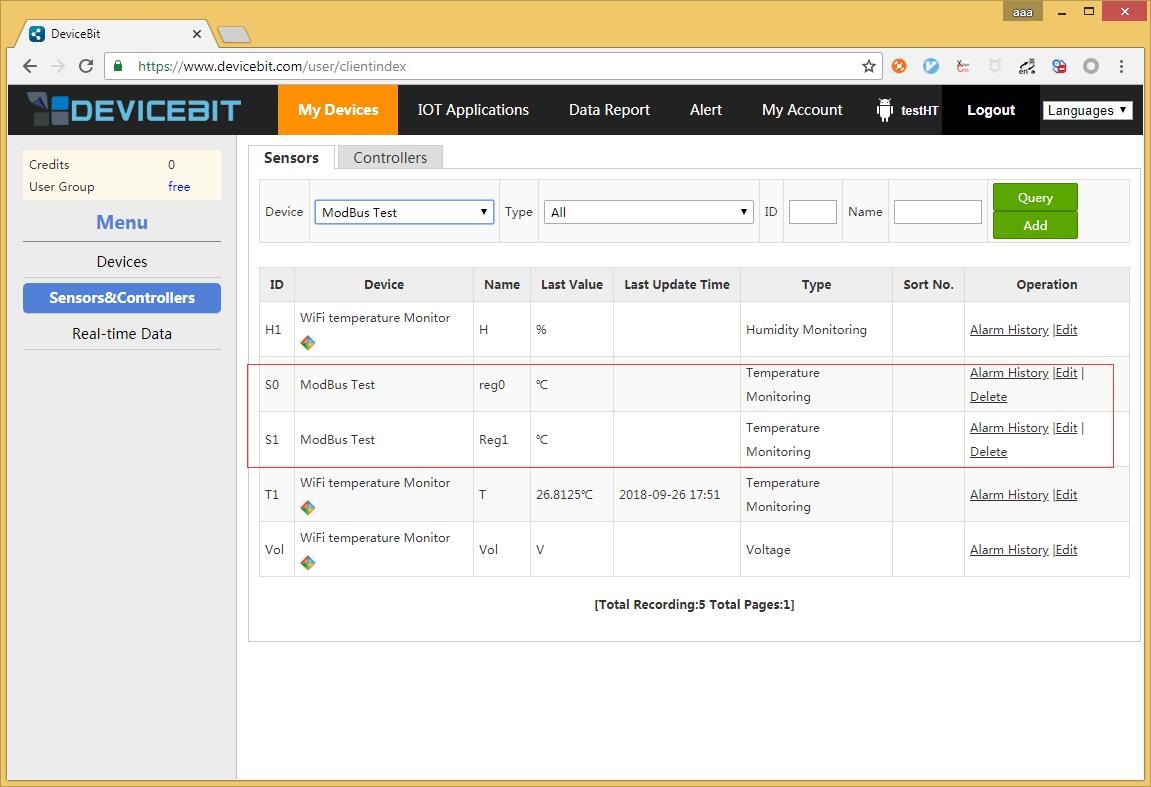
Task: Click the 'aaa' profile button in title bar
Action: point(1023,12)
